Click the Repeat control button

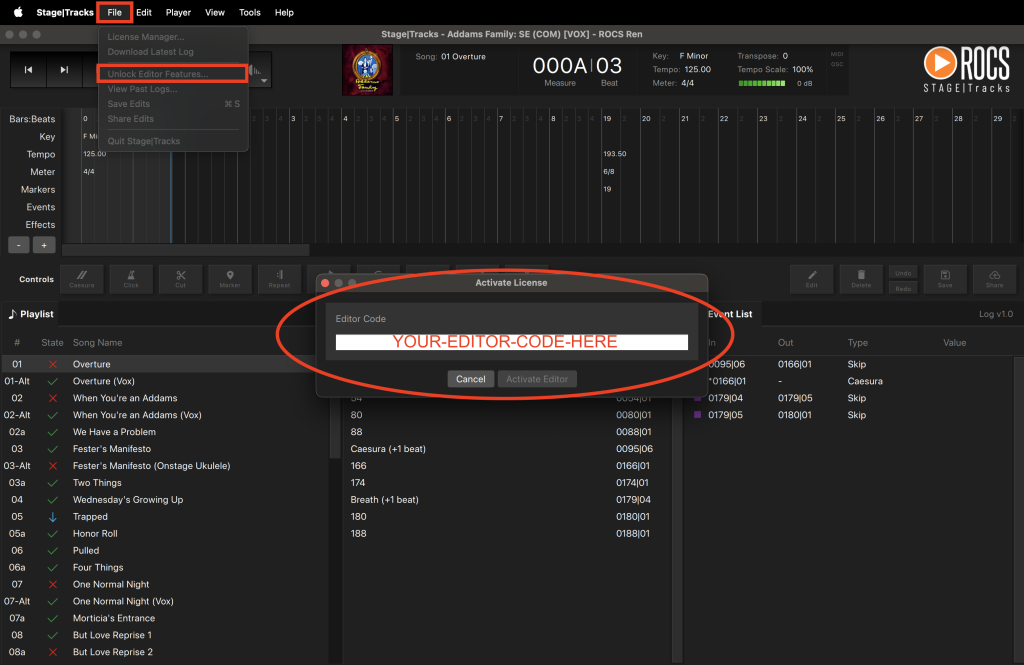tap(280, 279)
